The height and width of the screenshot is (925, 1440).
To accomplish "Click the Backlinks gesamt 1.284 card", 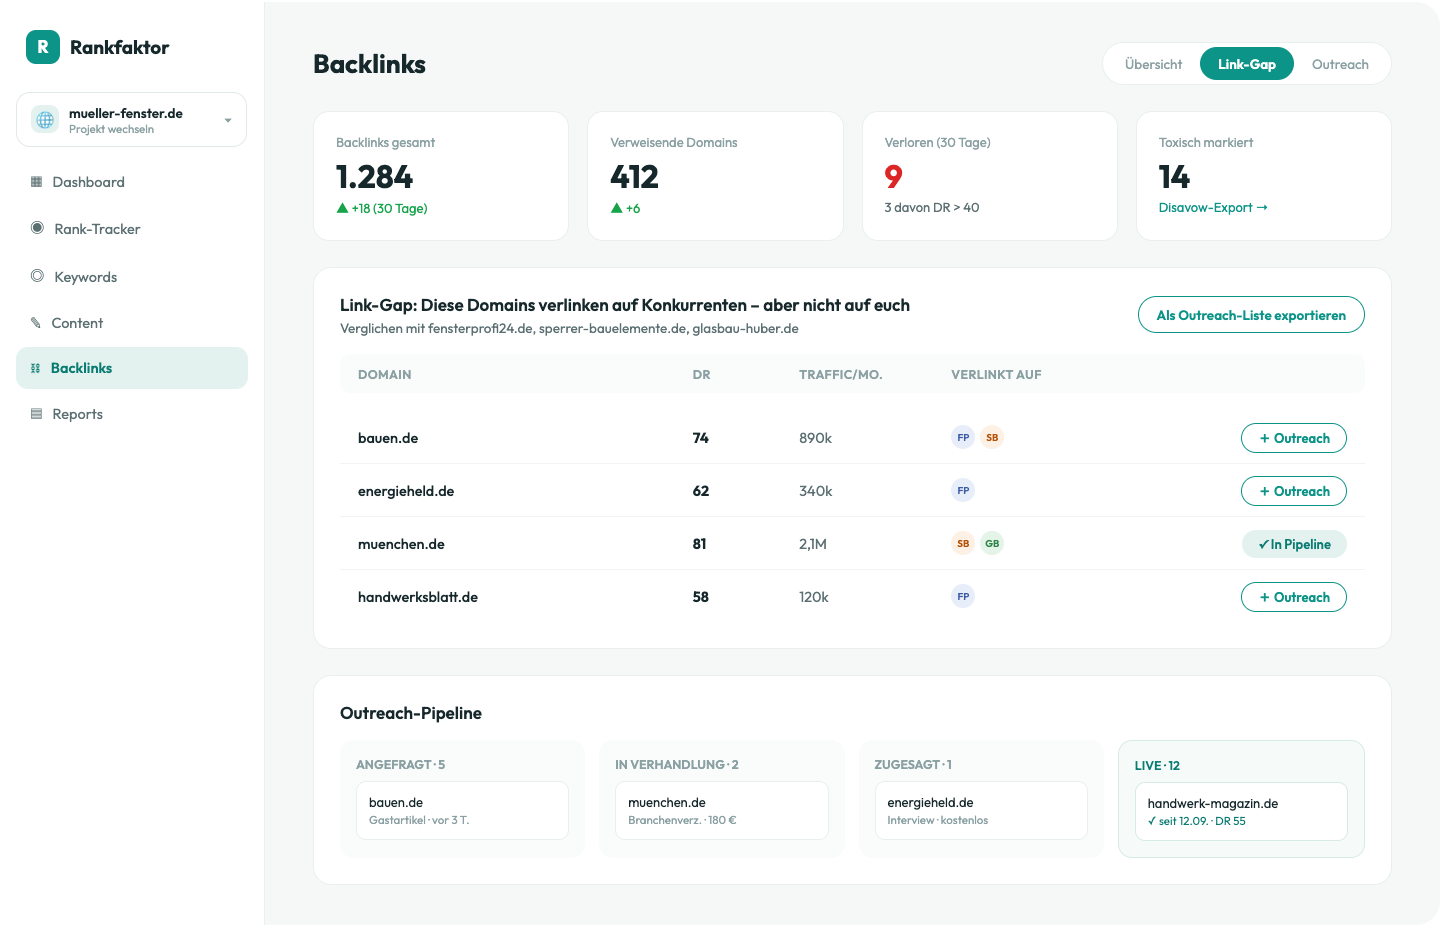I will [441, 176].
